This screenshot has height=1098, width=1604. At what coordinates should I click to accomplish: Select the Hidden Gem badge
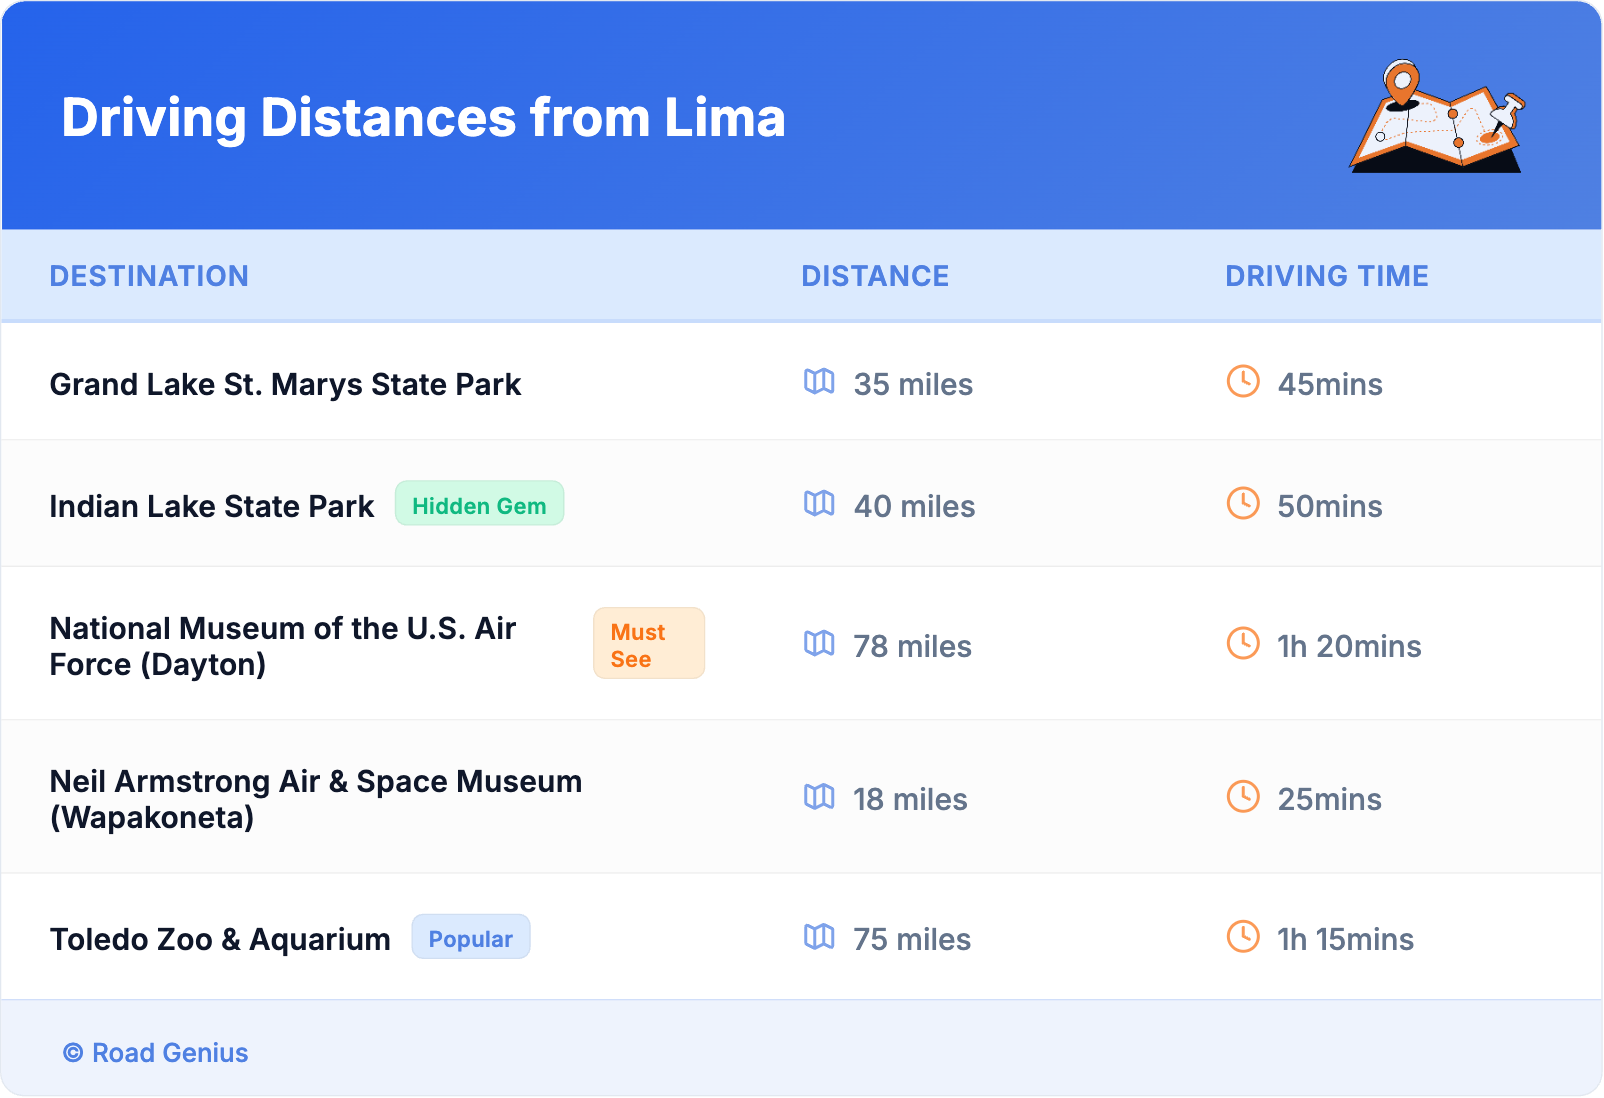pos(479,504)
